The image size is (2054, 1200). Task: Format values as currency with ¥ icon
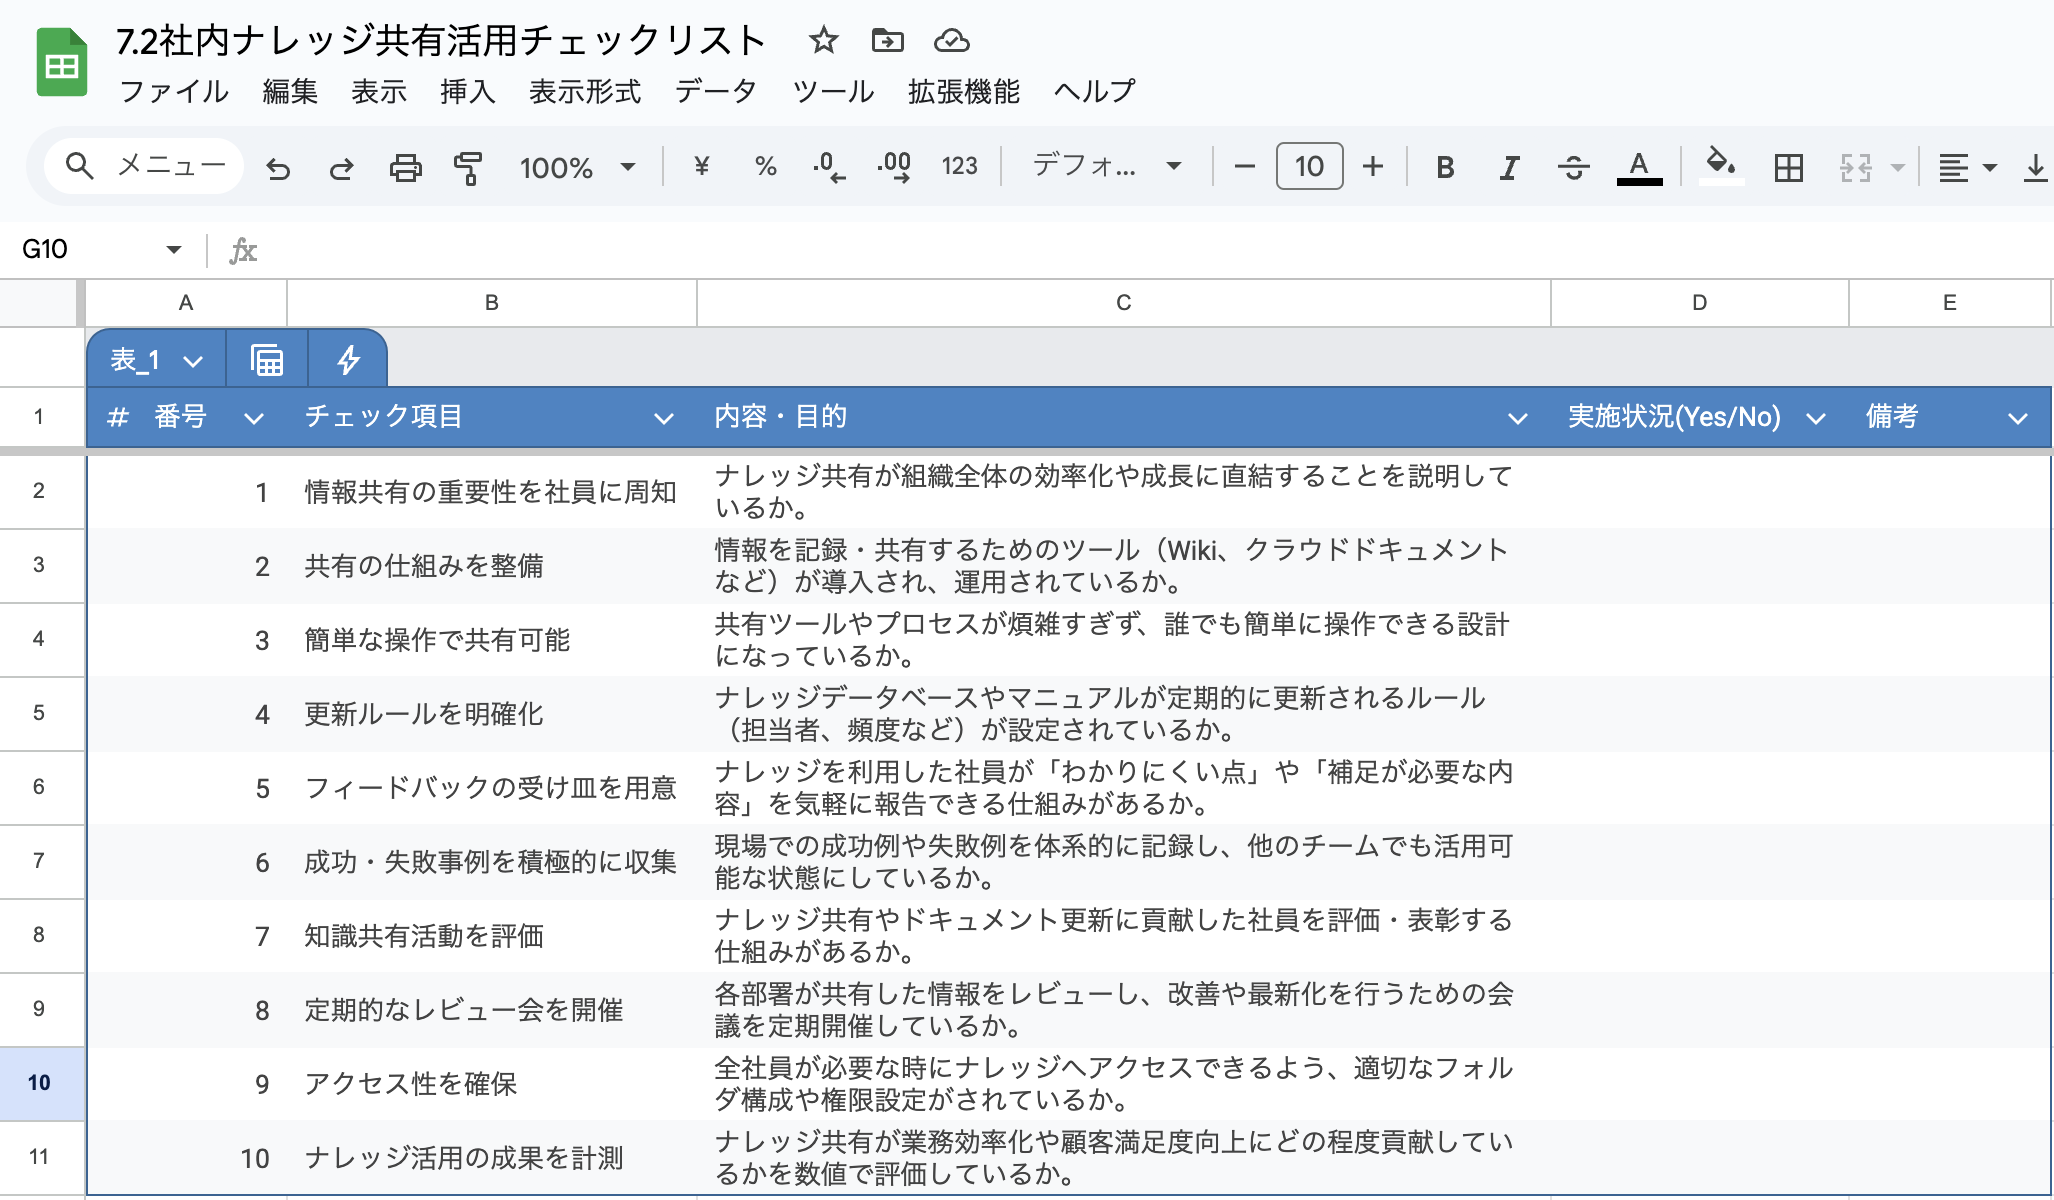pyautogui.click(x=701, y=166)
